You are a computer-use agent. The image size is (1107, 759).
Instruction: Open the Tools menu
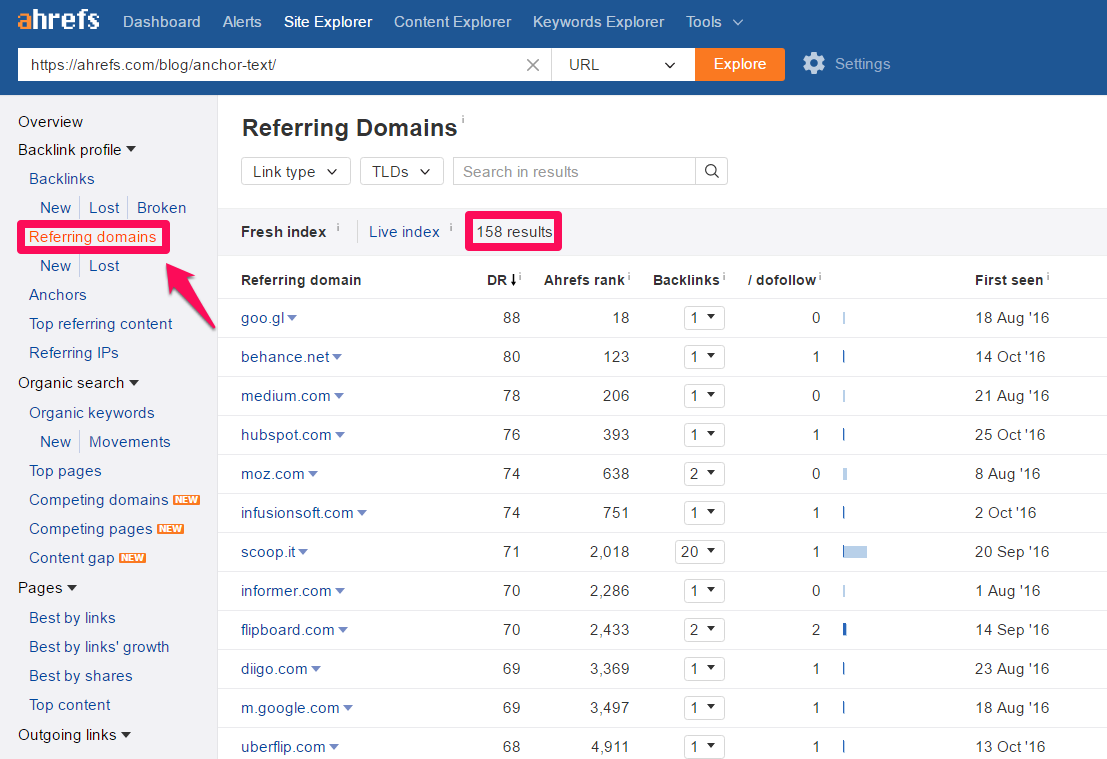pyautogui.click(x=714, y=22)
